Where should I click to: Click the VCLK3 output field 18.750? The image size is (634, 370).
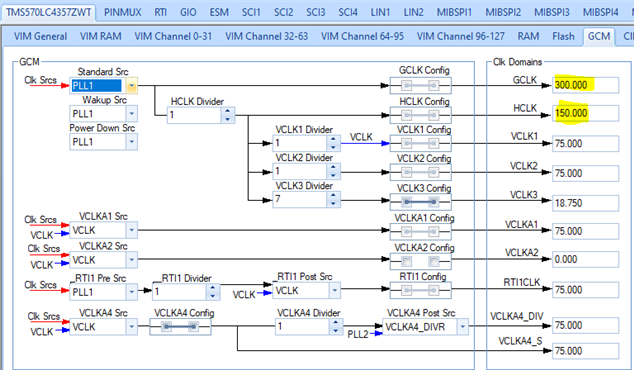(585, 203)
